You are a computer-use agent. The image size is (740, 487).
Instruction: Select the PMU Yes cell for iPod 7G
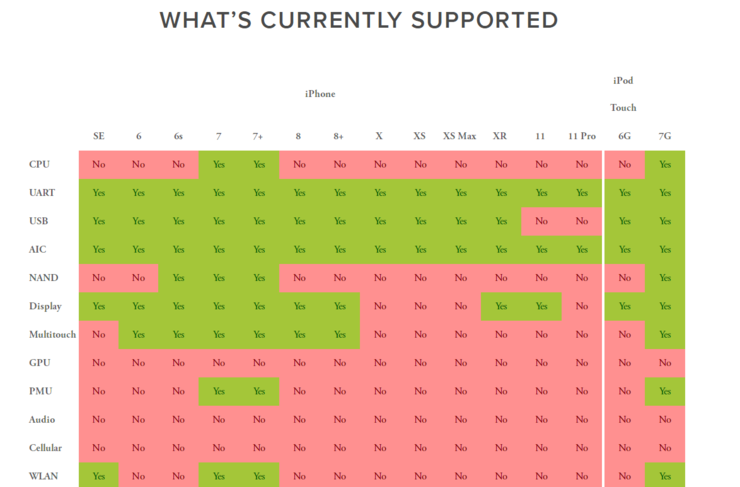[x=665, y=391]
